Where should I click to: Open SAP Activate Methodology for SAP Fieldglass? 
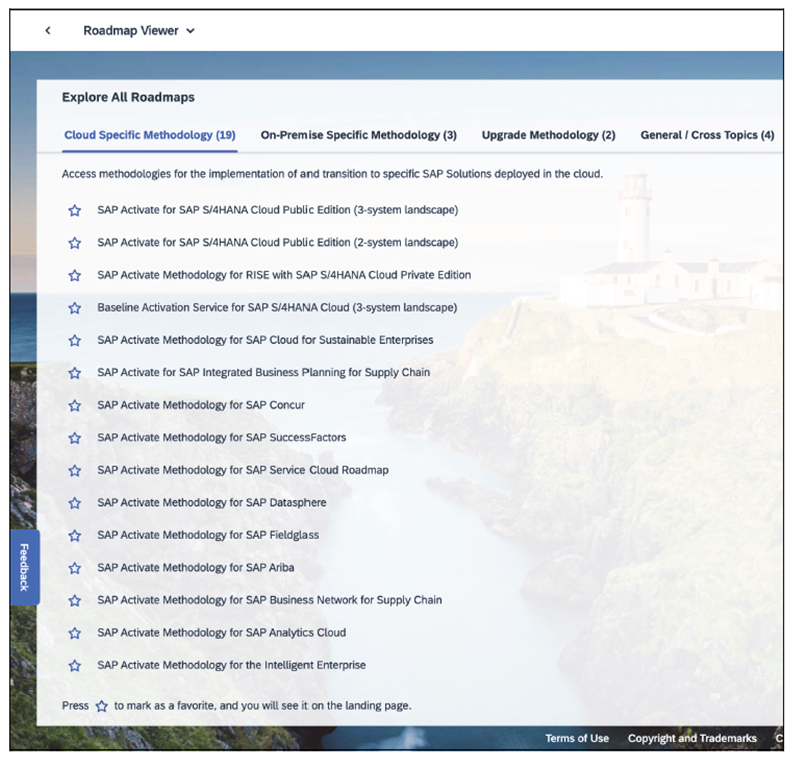208,535
